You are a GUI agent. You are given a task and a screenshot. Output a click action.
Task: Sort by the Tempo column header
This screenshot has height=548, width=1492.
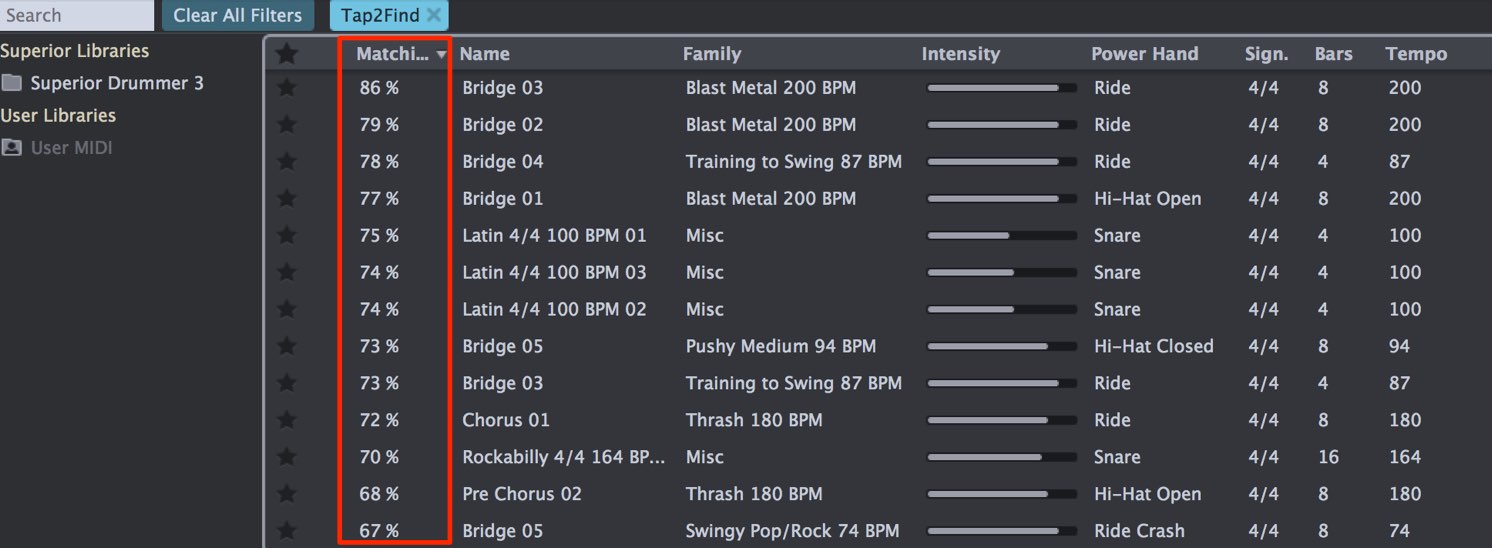[x=1416, y=54]
